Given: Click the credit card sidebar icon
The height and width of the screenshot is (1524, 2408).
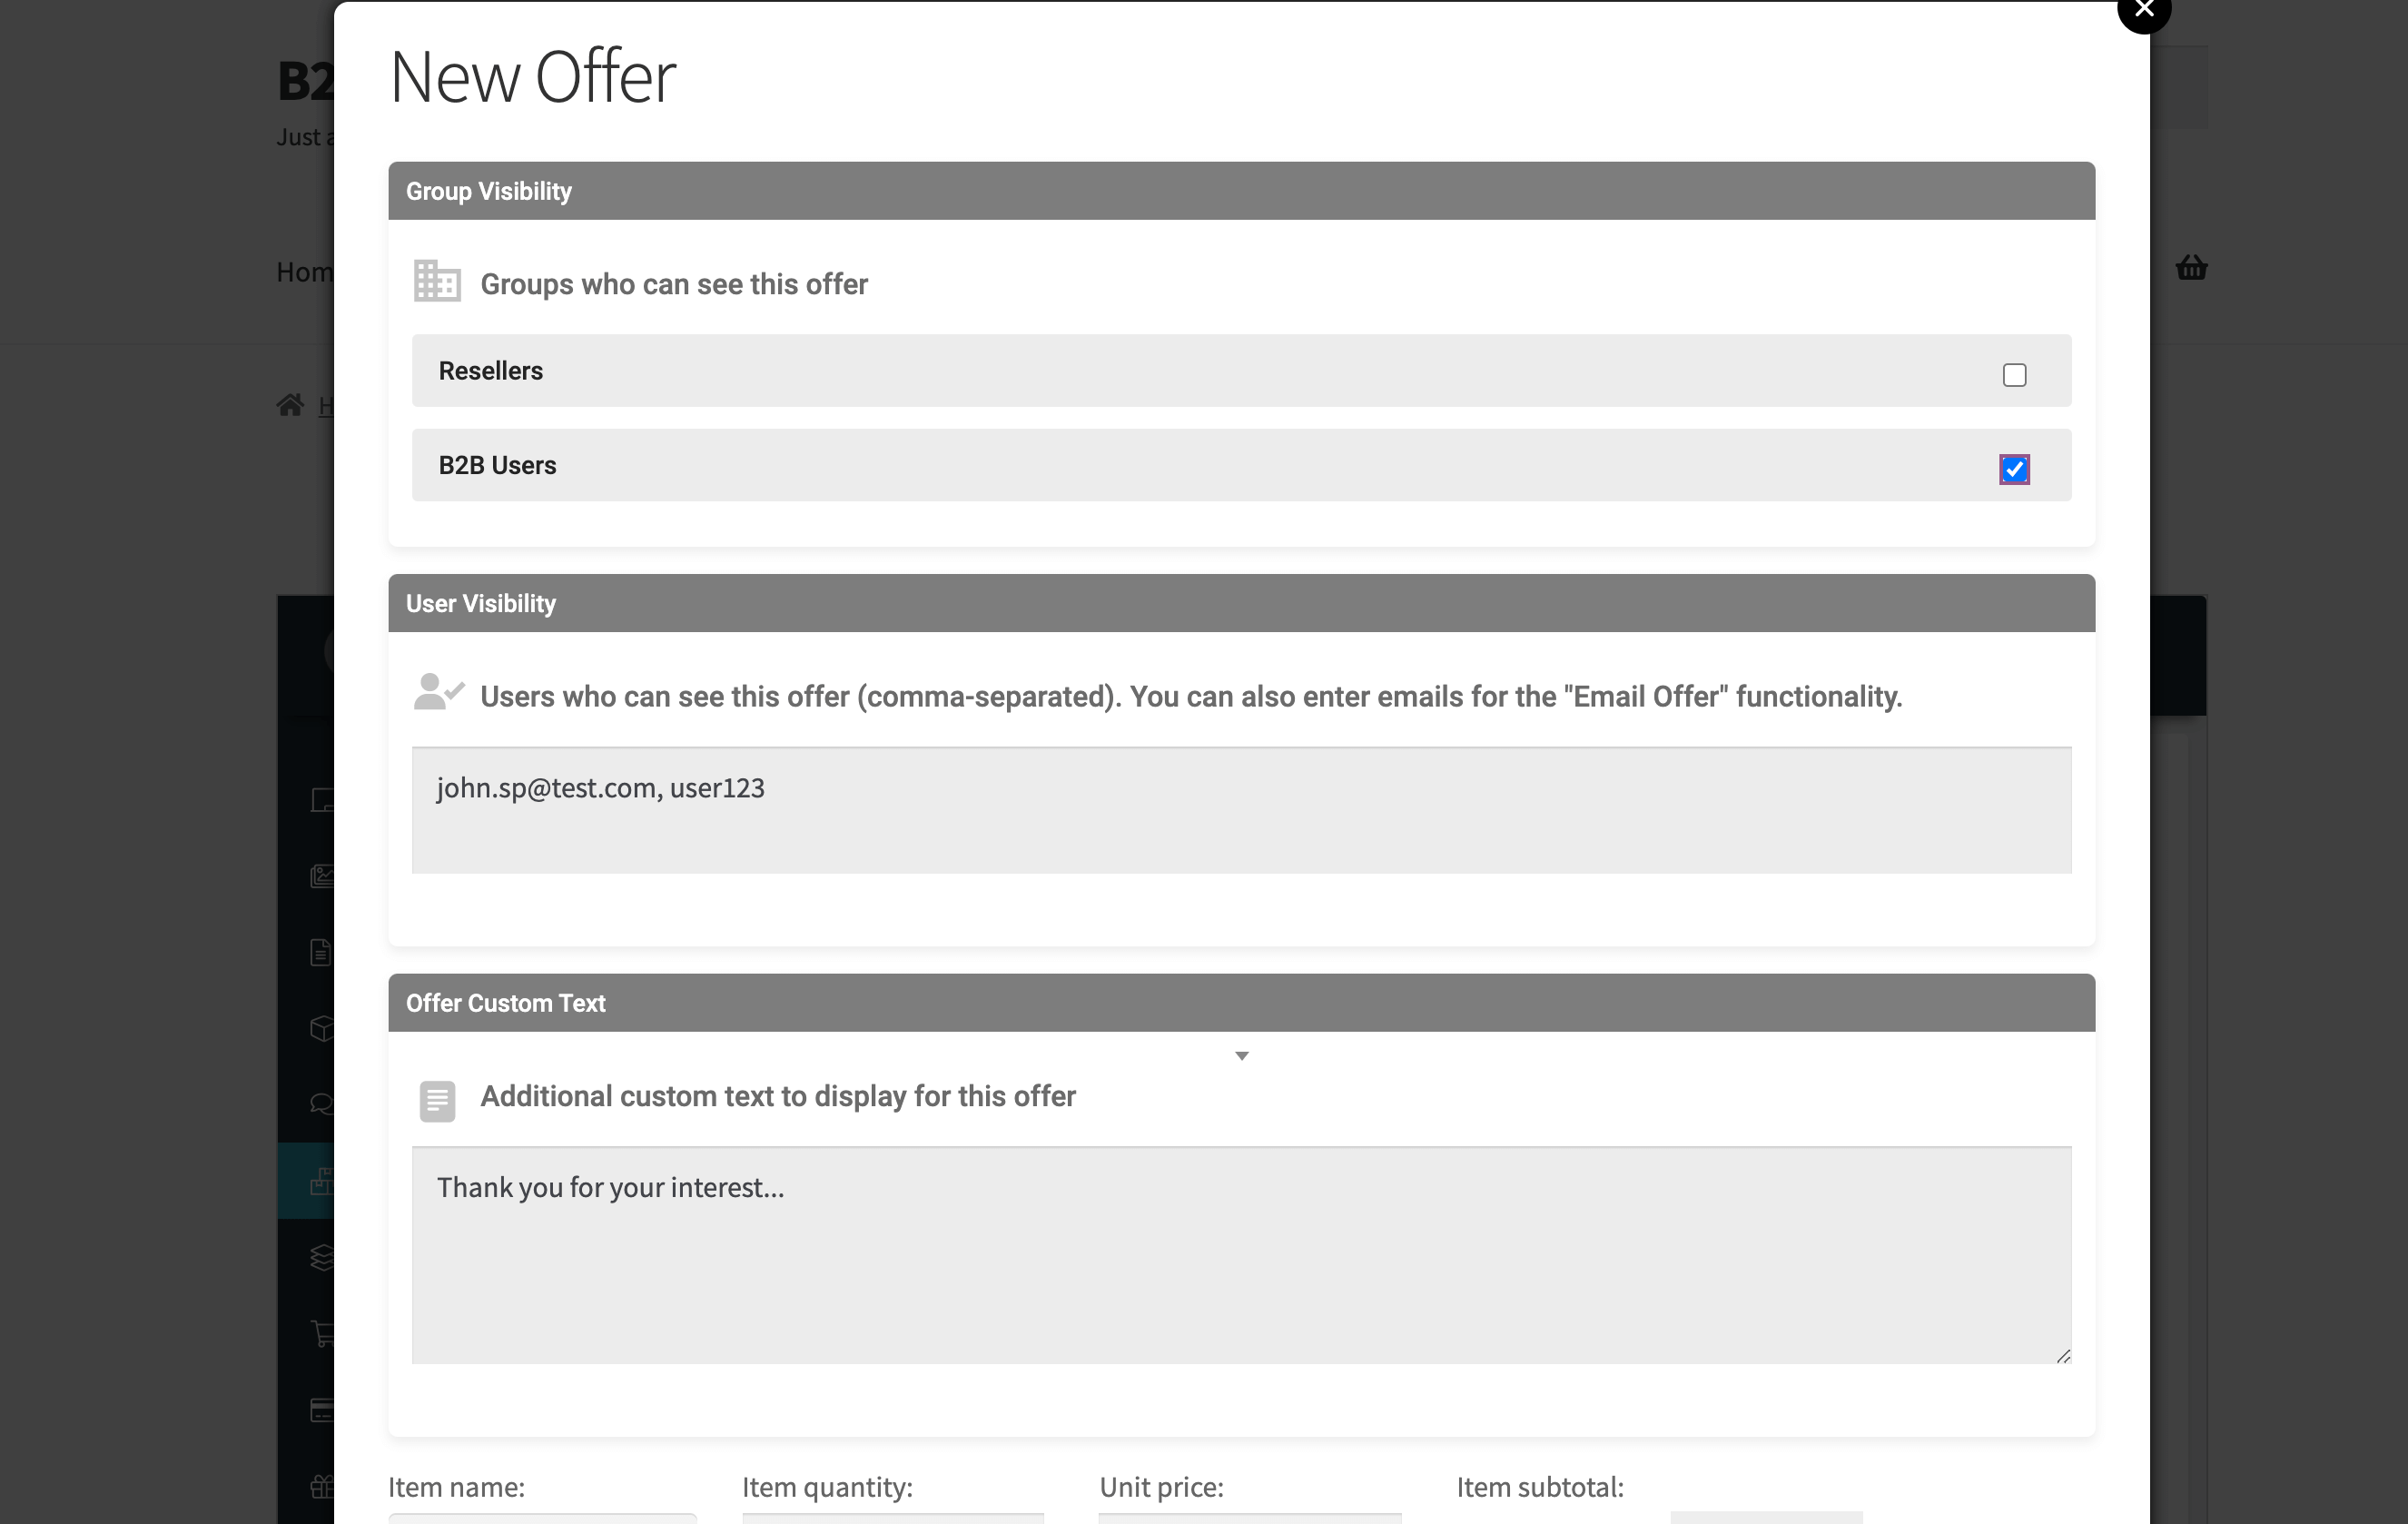Looking at the screenshot, I should (x=321, y=1410).
